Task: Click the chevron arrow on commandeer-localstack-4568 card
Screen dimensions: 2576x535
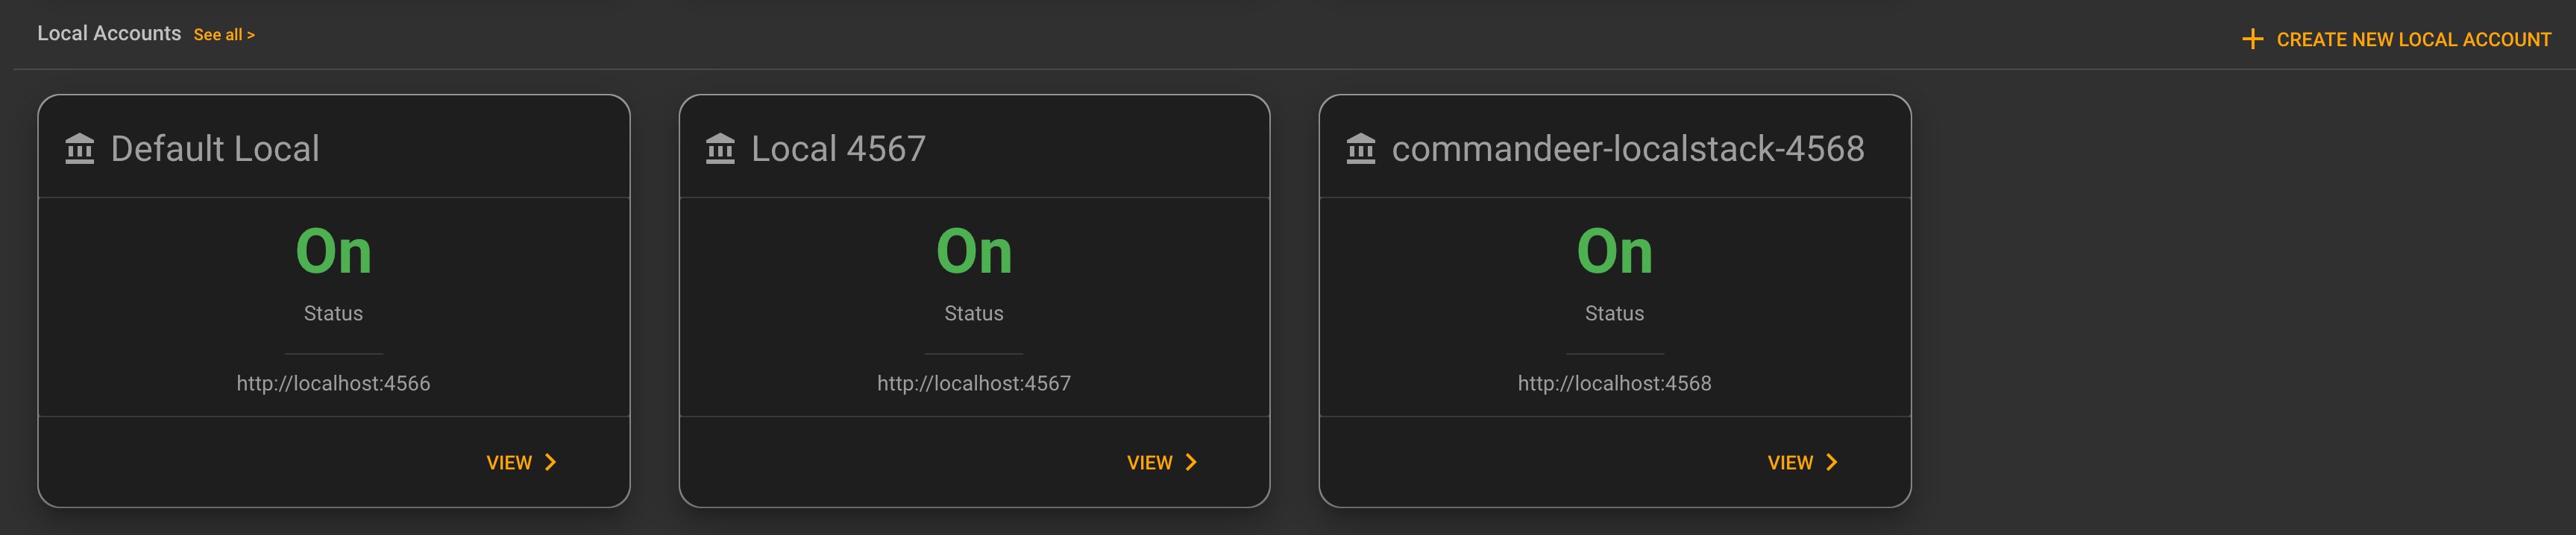Action: tap(1831, 462)
